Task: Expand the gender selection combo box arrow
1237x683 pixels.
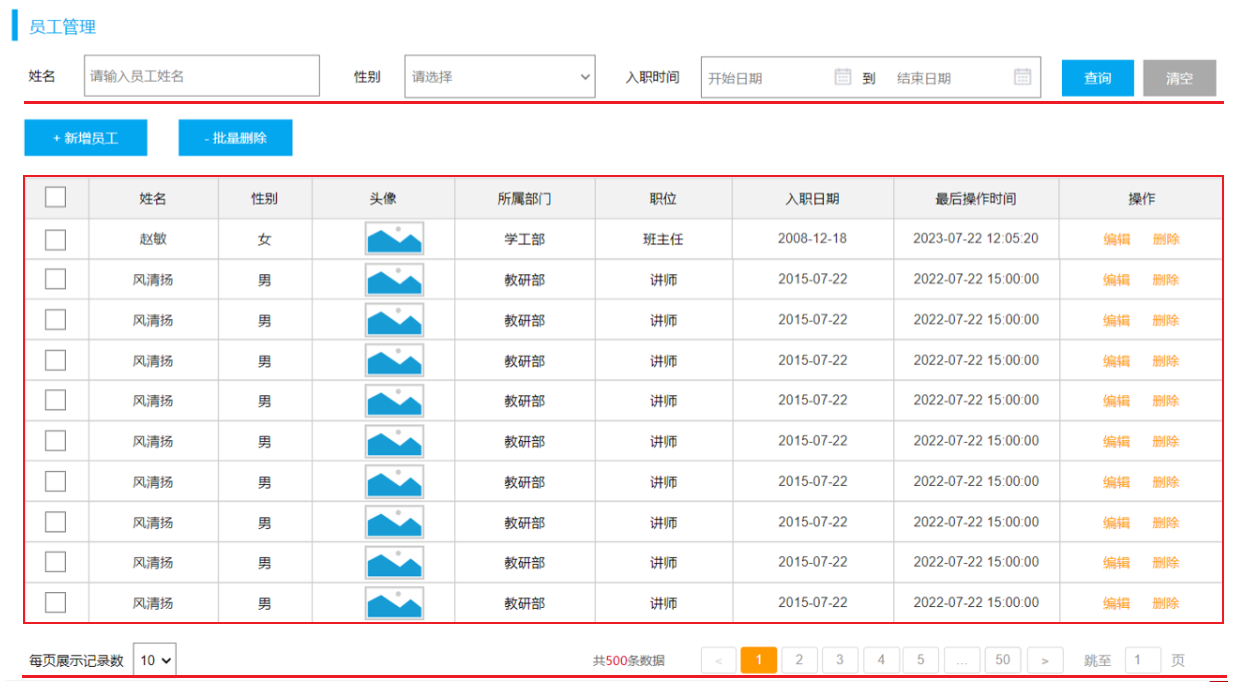Action: [x=583, y=77]
